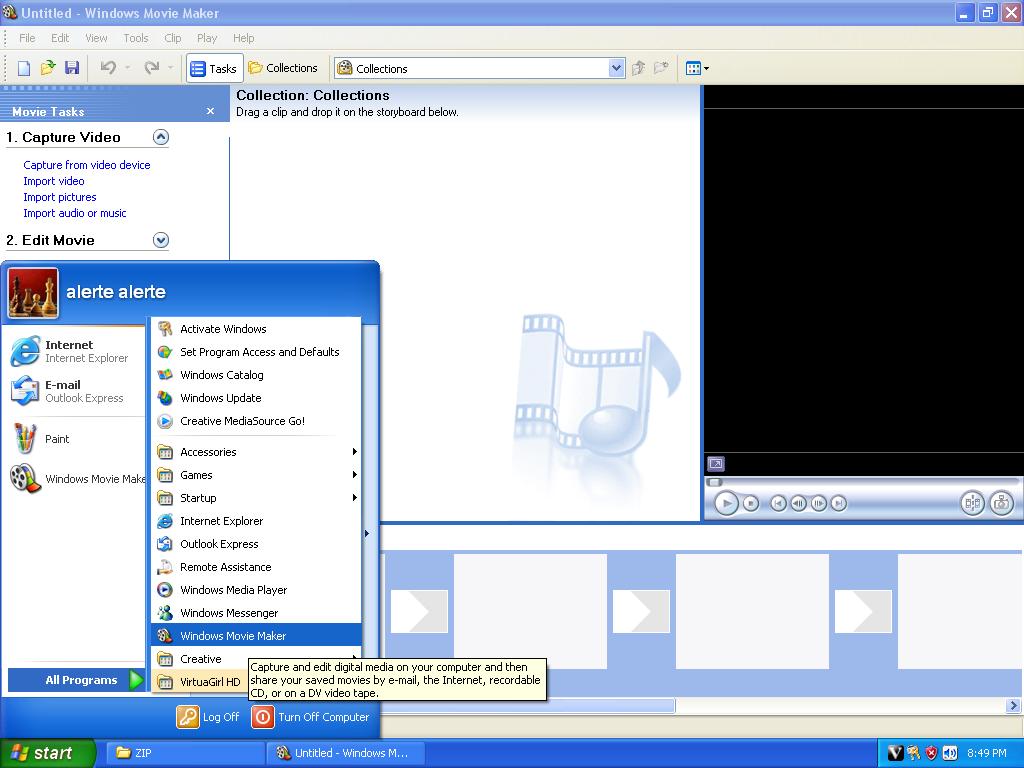Open pinned Internet Explorer in Start menu
1024x768 pixels.
click(x=76, y=351)
